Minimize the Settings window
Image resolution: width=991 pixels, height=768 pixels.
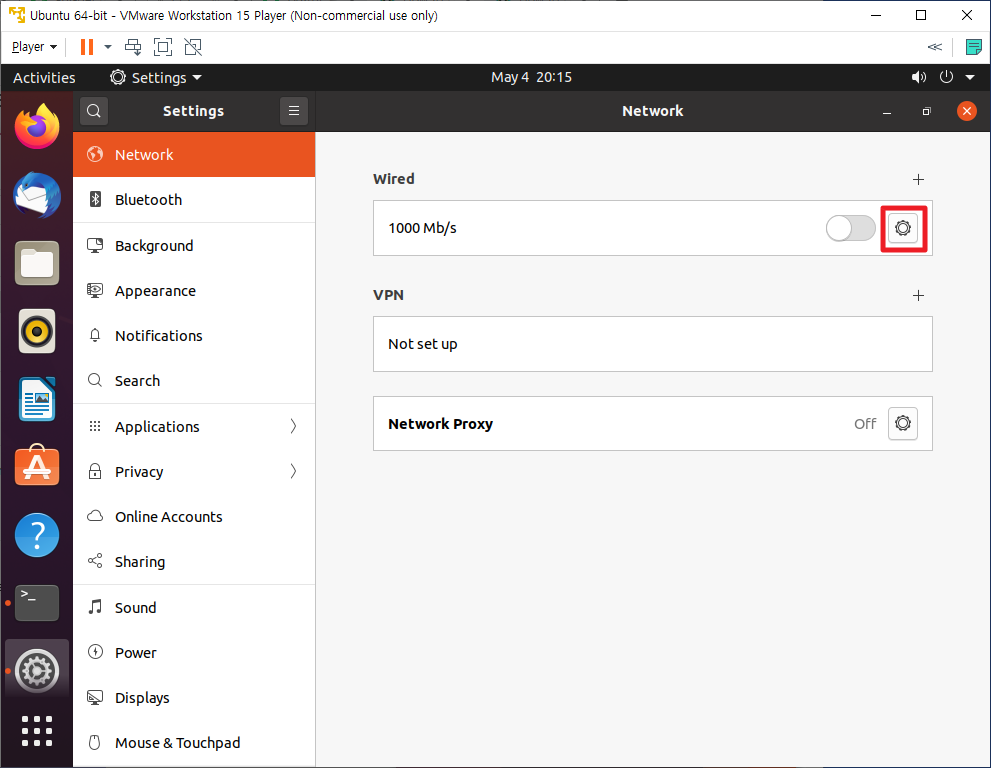coord(887,111)
